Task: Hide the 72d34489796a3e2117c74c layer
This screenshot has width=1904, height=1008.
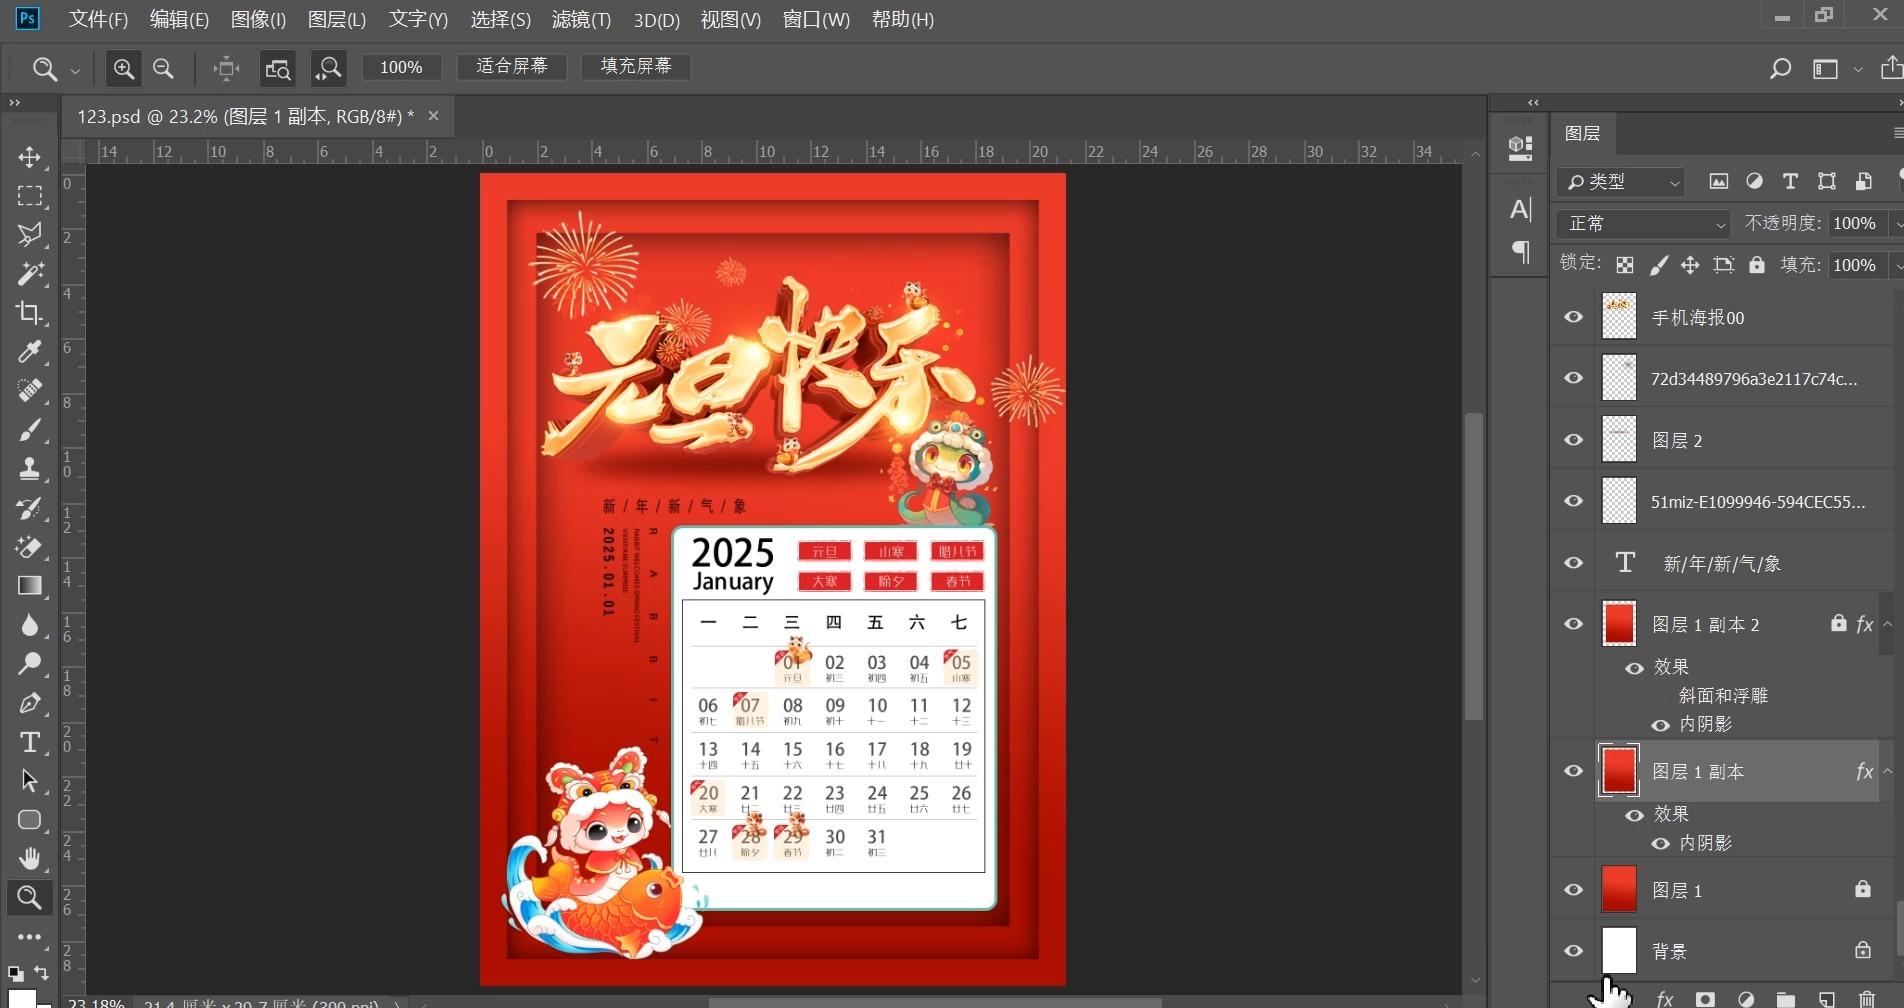Action: pos(1573,378)
